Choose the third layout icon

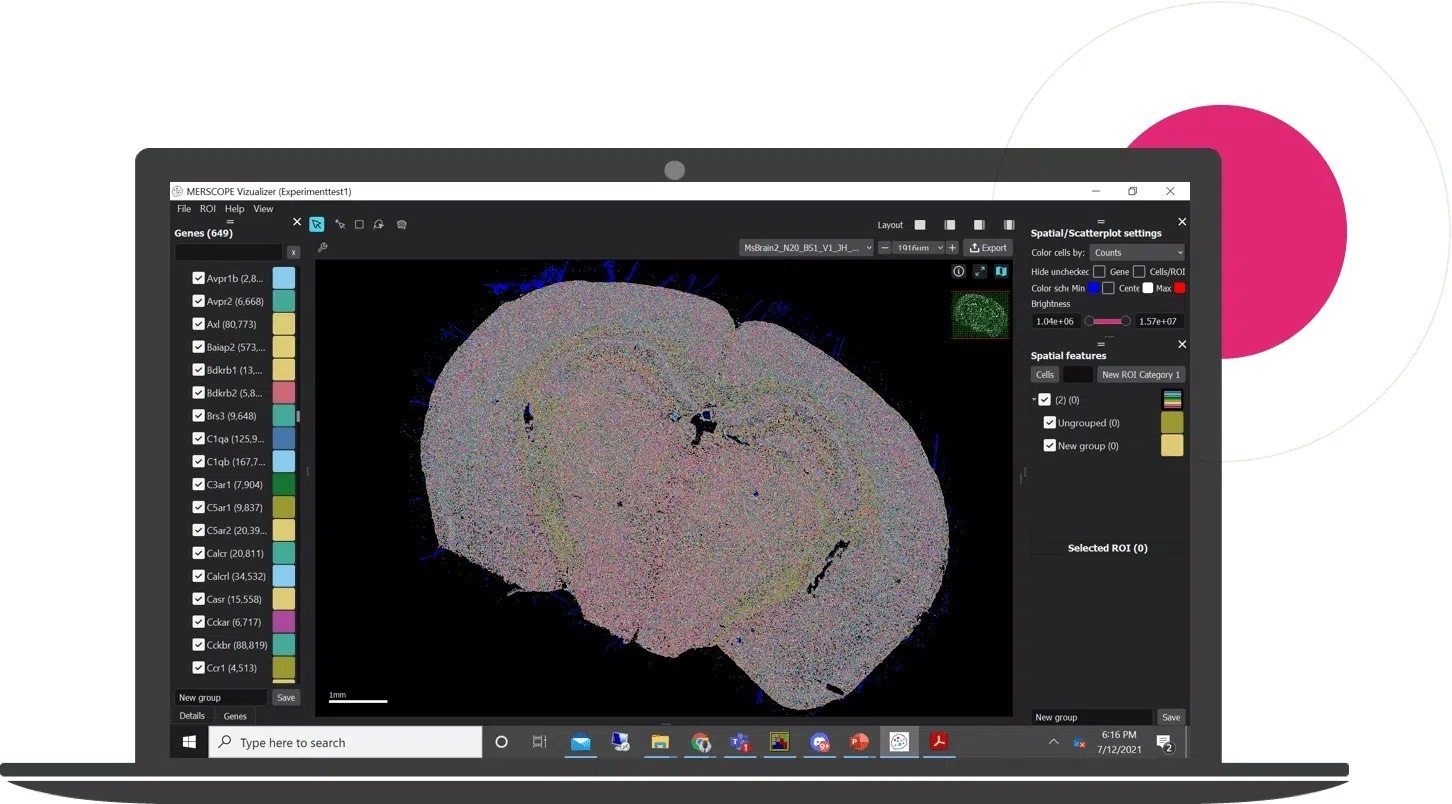coord(979,225)
